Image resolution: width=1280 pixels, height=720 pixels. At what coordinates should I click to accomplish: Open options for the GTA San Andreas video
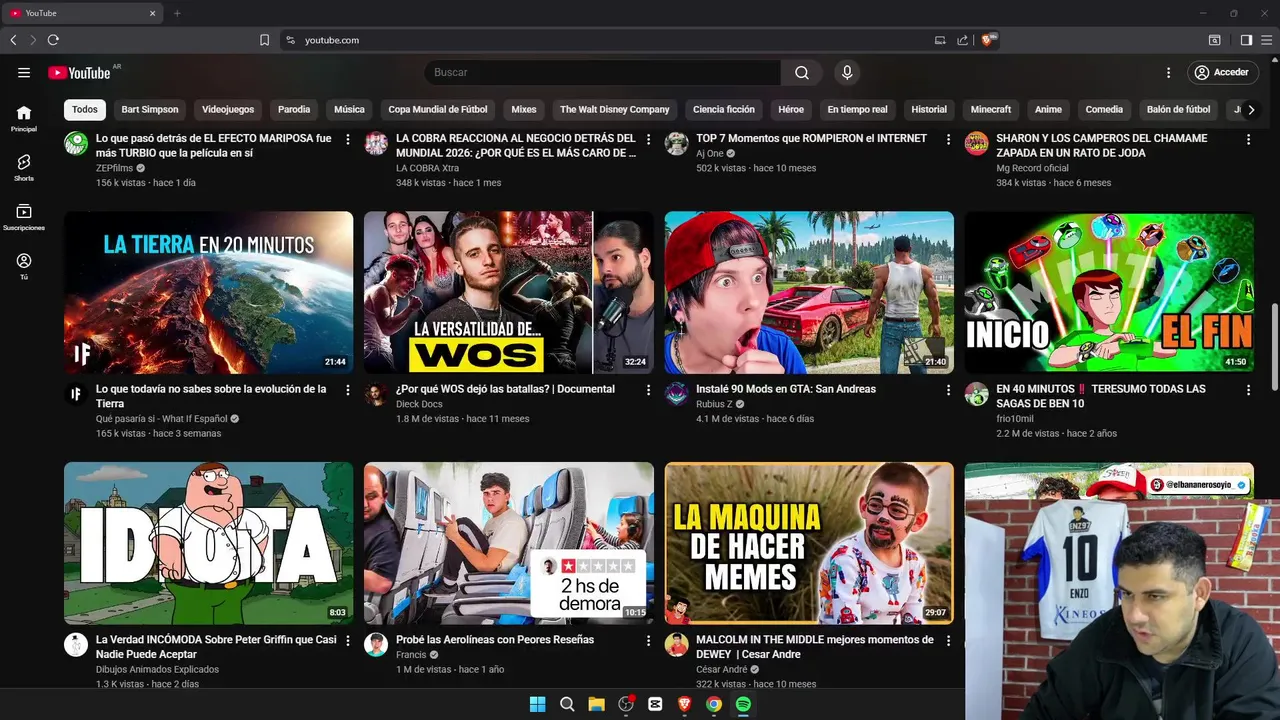tap(948, 390)
